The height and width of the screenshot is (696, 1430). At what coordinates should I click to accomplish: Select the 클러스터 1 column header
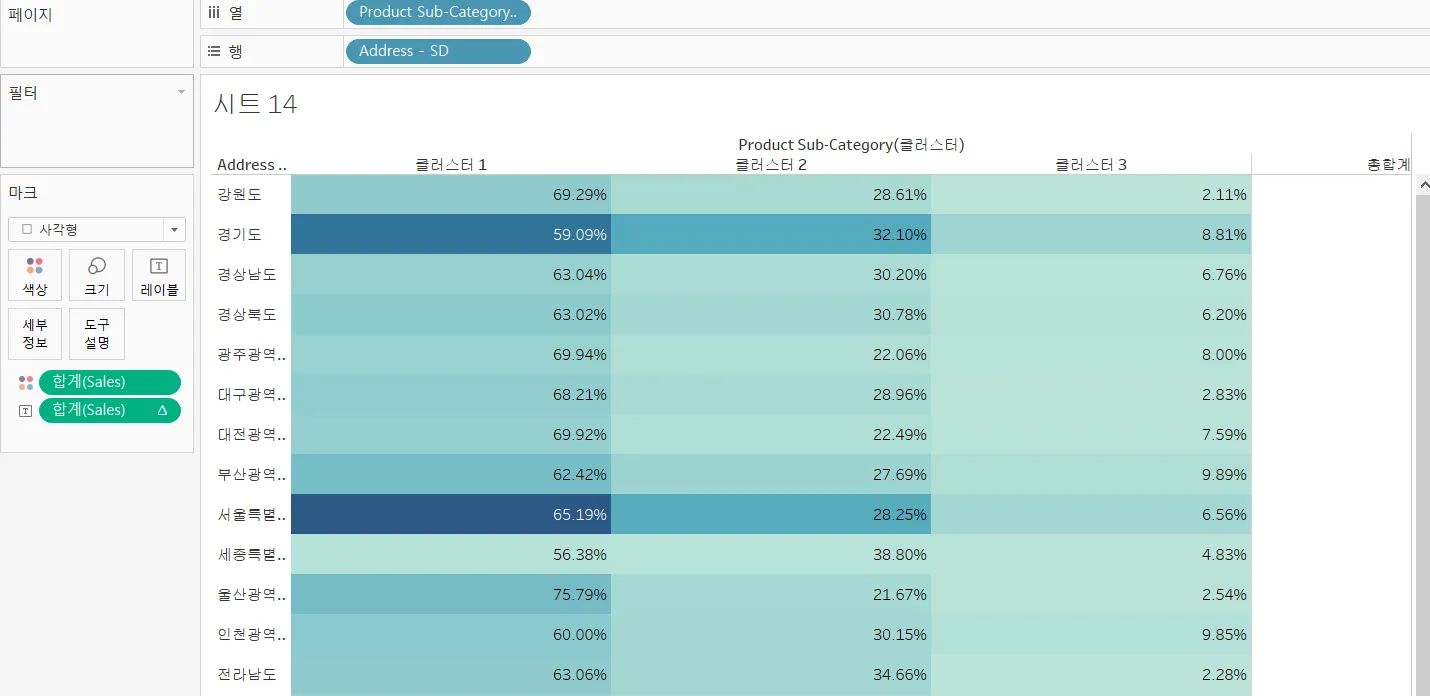coord(451,165)
